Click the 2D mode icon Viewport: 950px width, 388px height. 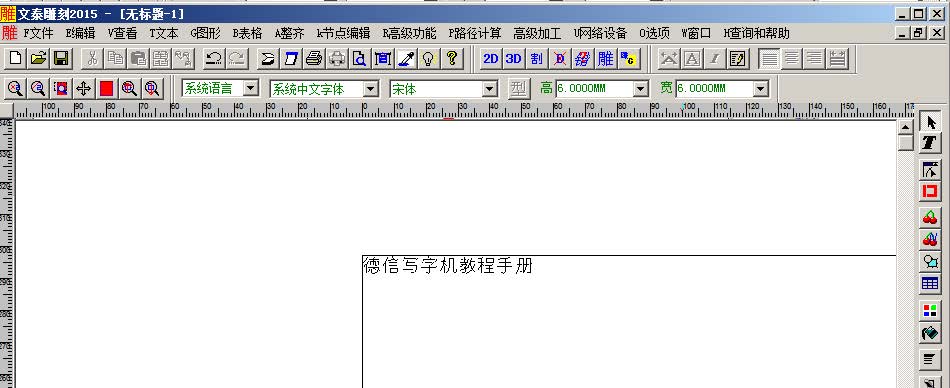[x=490, y=58]
